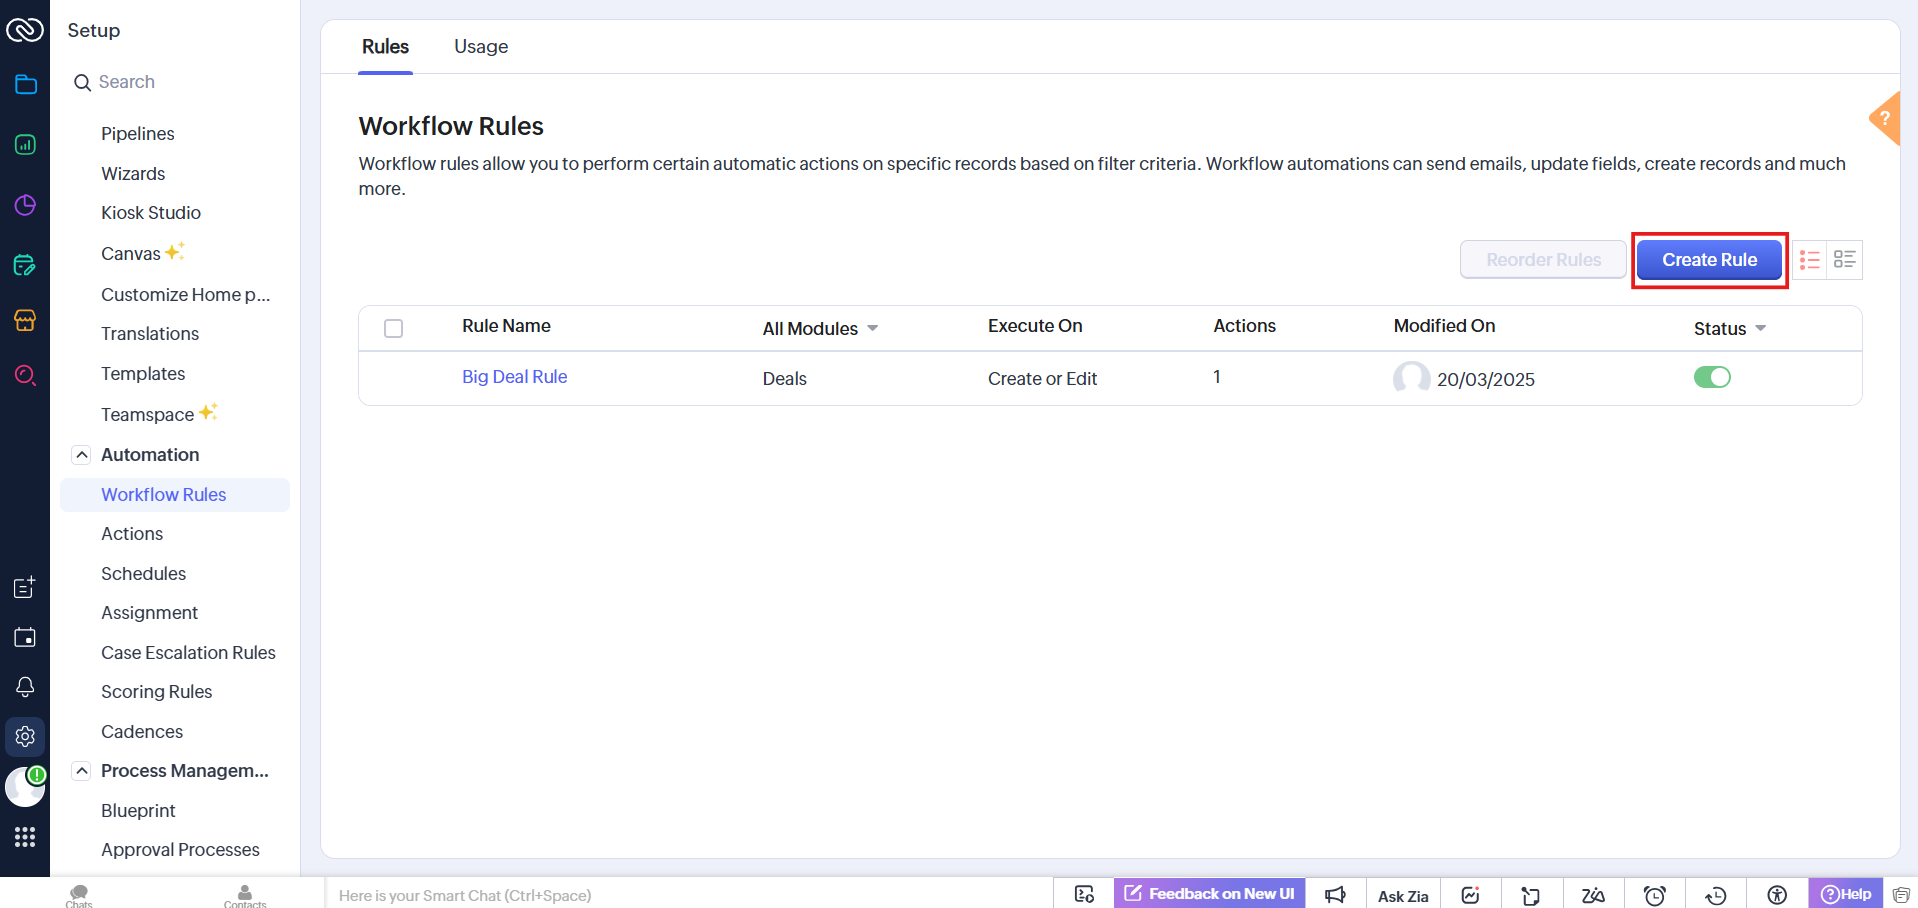Click the stacked-windows icon at bottom right
This screenshot has width=1918, height=908.
(x=1901, y=895)
